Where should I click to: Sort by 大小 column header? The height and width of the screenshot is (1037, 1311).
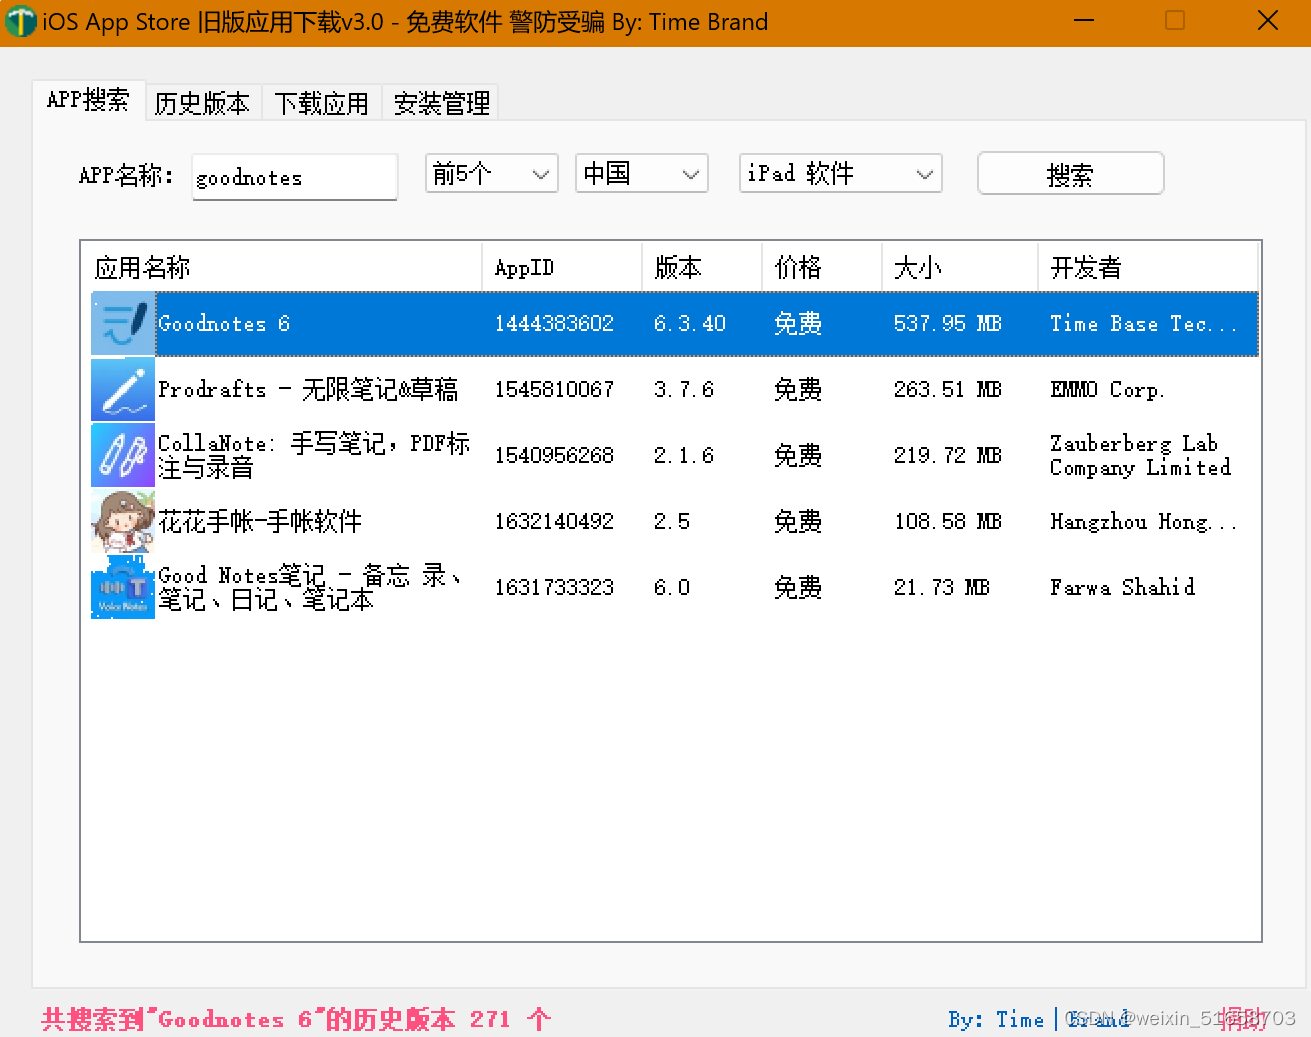coord(960,267)
